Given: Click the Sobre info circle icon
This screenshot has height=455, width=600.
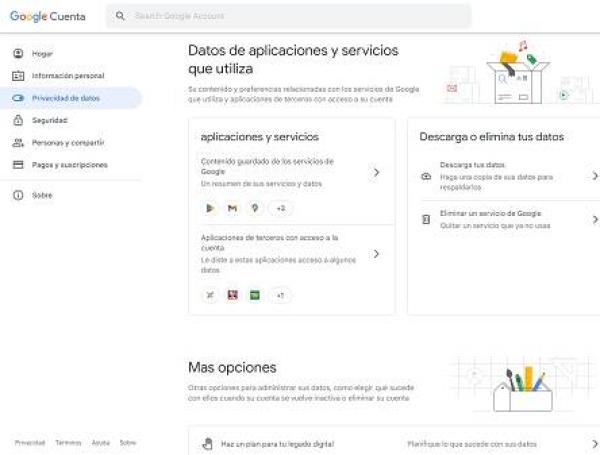Looking at the screenshot, I should pyautogui.click(x=18, y=195).
